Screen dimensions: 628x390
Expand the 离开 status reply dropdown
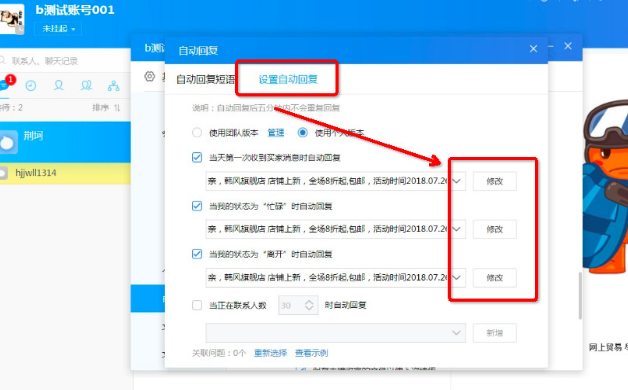tap(457, 277)
